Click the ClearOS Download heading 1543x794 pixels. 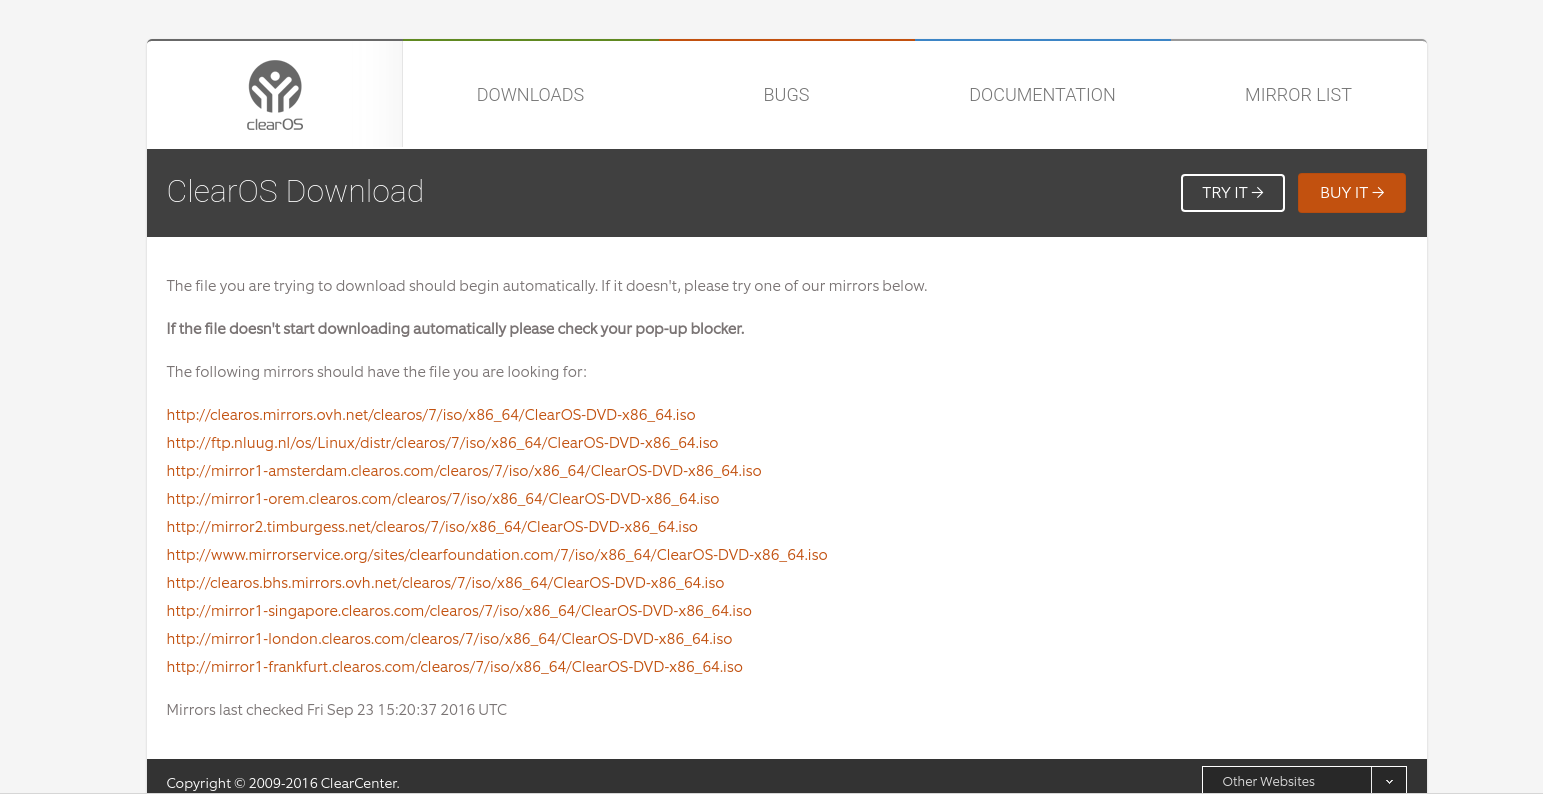pyautogui.click(x=295, y=191)
